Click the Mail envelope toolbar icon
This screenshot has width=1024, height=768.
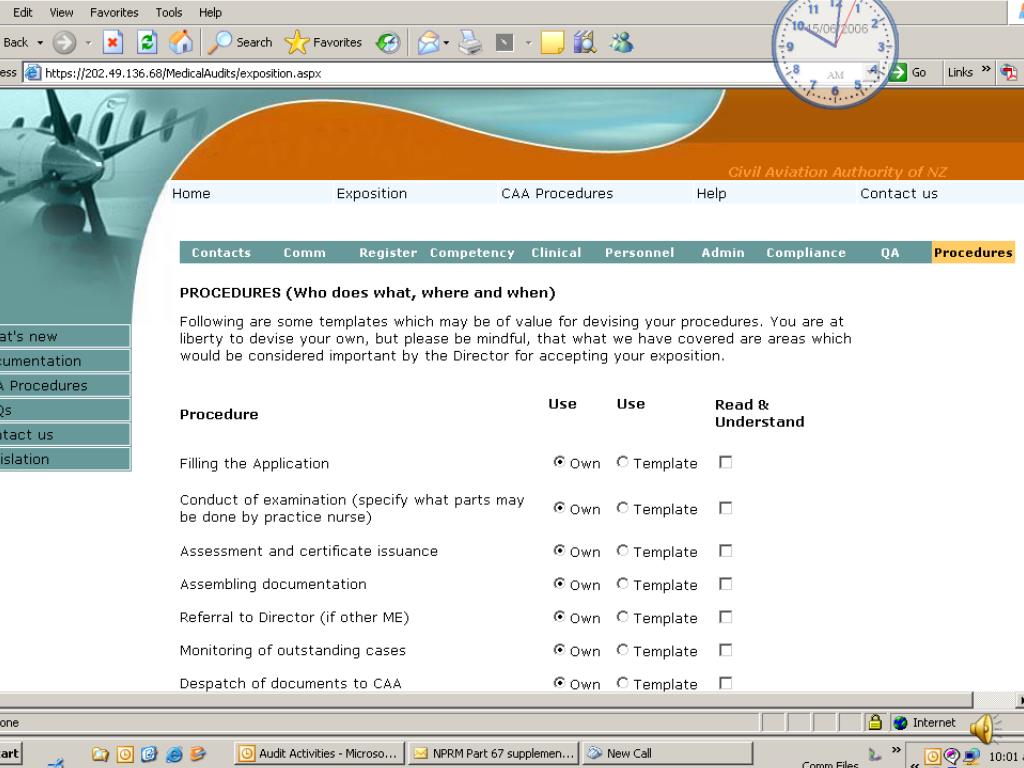[428, 43]
